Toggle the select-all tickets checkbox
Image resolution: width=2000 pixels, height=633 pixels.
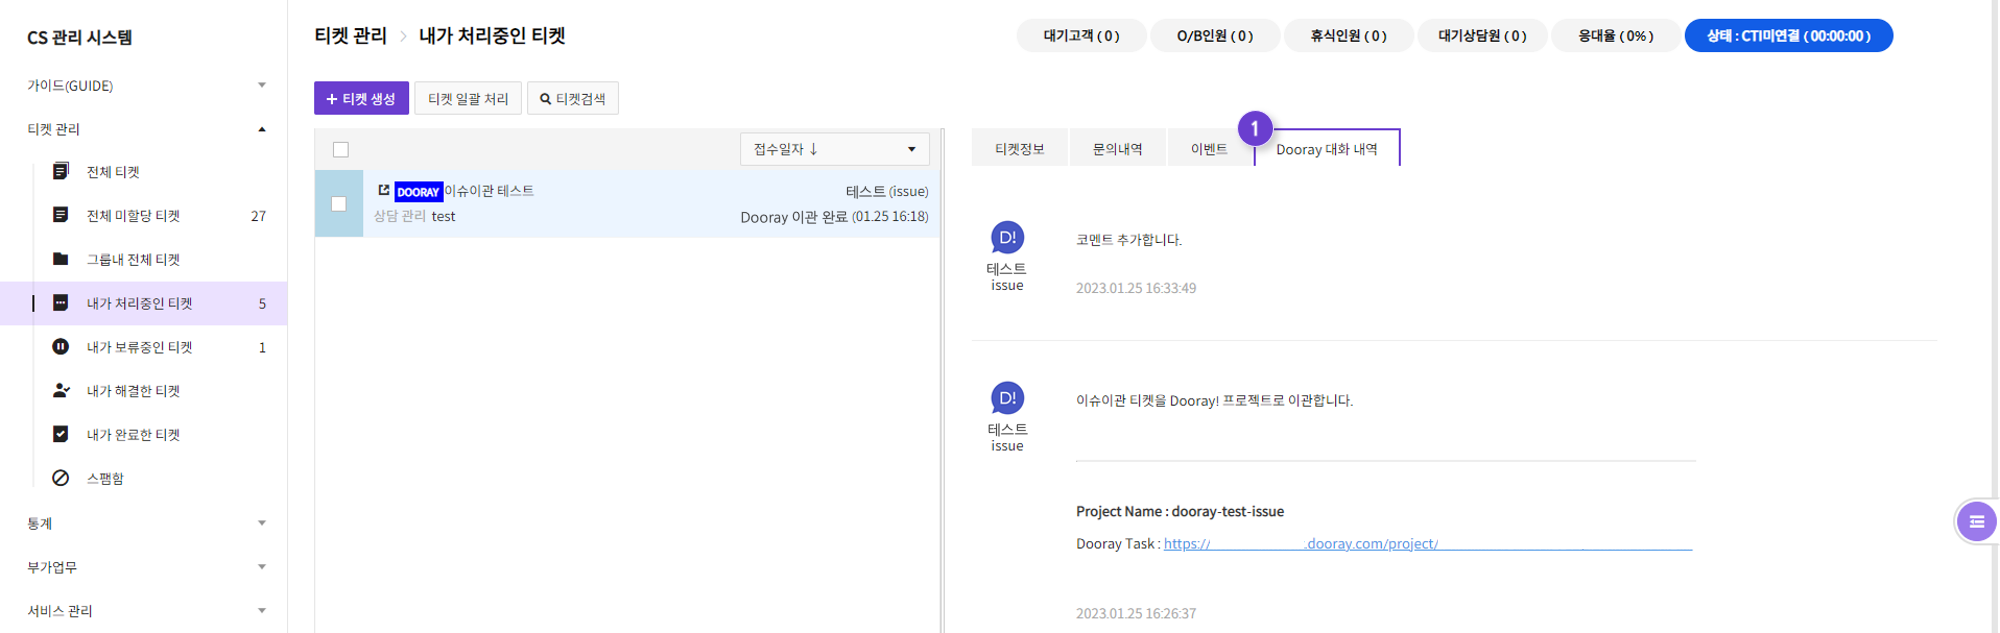[x=341, y=150]
